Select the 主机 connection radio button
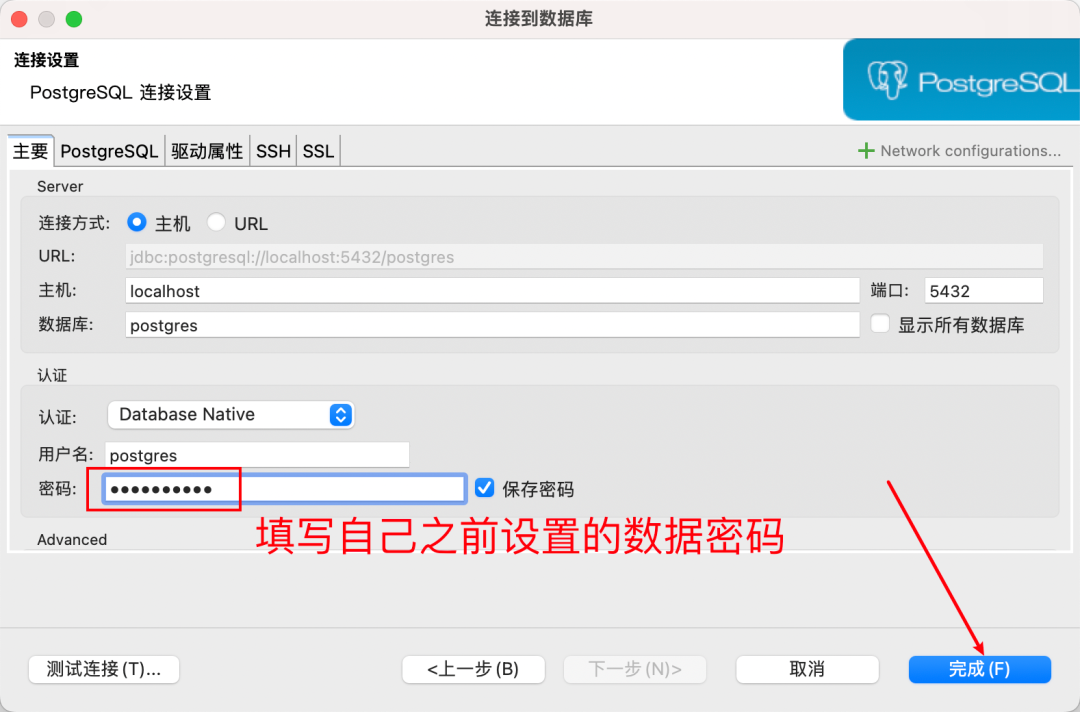The height and width of the screenshot is (712, 1080). pyautogui.click(x=136, y=222)
